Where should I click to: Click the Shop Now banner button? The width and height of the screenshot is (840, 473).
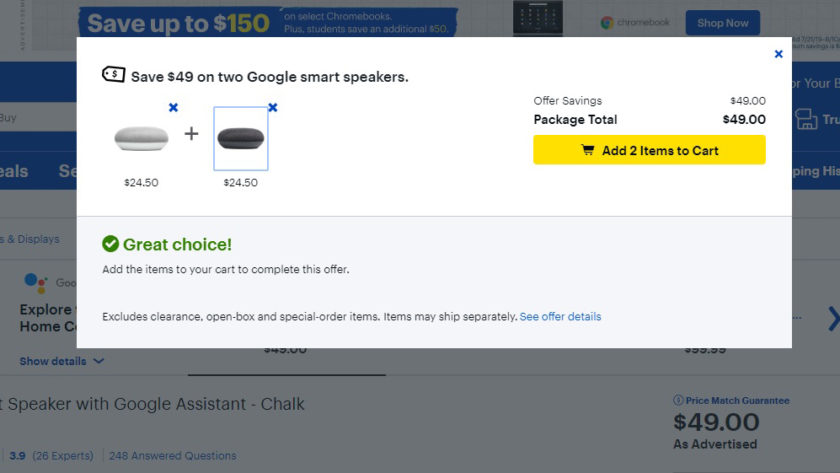click(x=723, y=23)
